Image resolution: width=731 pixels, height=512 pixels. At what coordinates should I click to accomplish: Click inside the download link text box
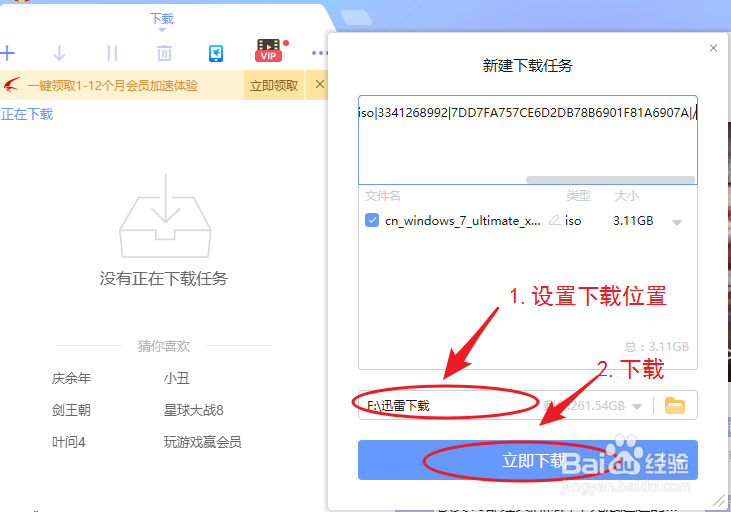(528, 140)
